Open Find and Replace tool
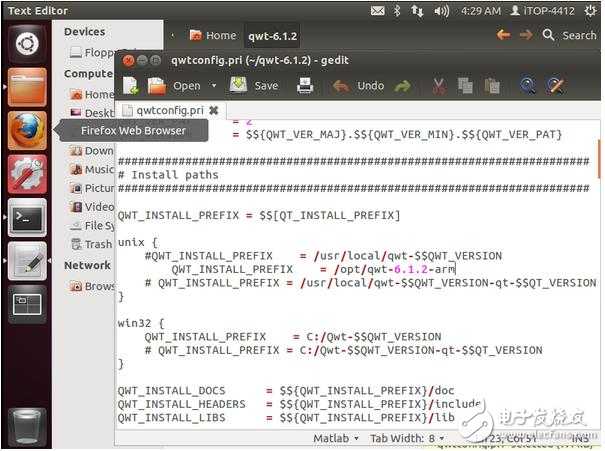Viewport: 605px width, 451px height. click(x=555, y=86)
